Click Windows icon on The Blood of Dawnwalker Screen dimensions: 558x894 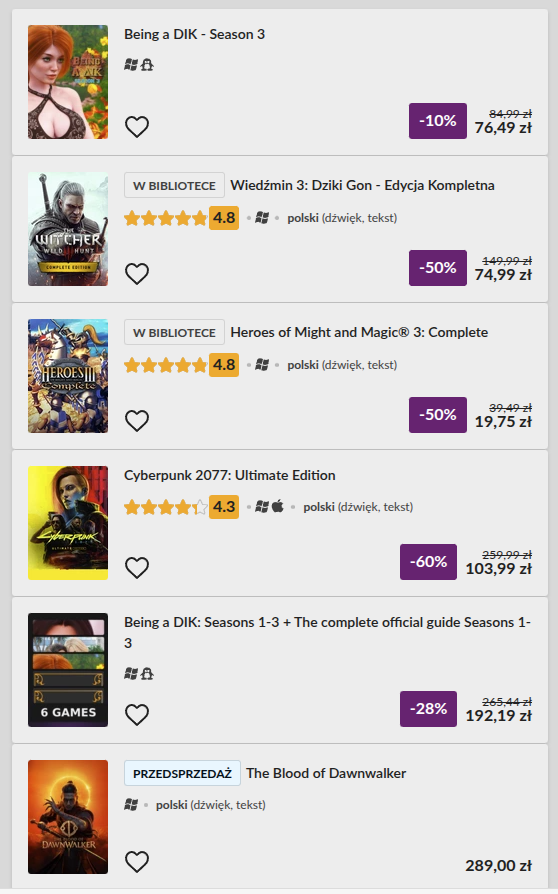pos(131,805)
